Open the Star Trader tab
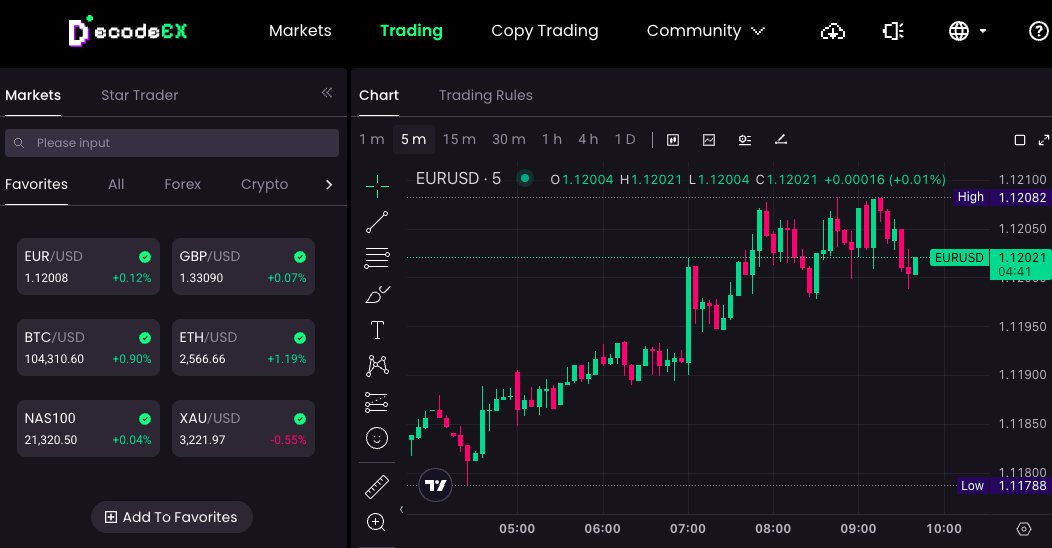The height and width of the screenshot is (548, 1052). pos(139,95)
